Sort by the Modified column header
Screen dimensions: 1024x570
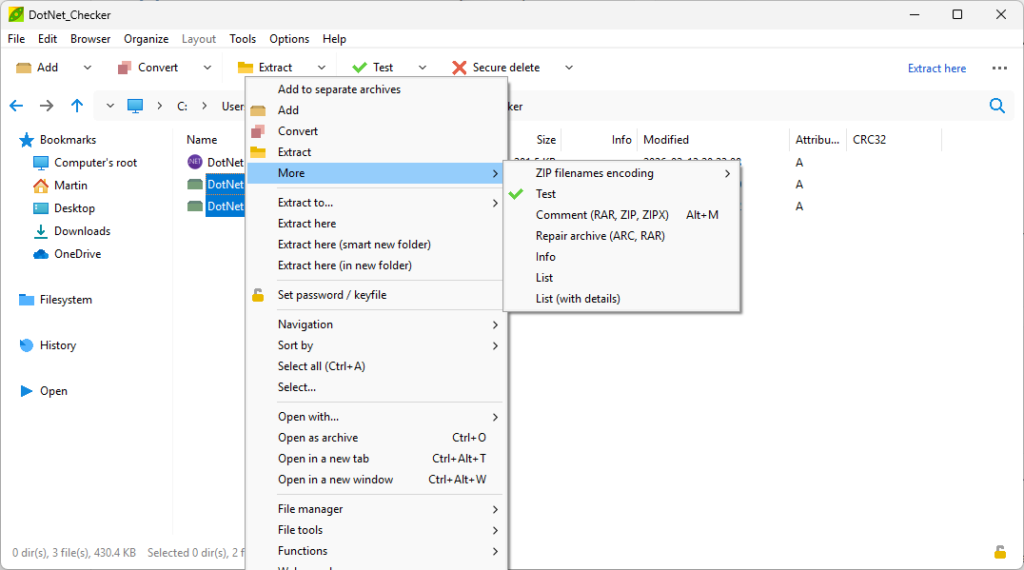(x=666, y=140)
